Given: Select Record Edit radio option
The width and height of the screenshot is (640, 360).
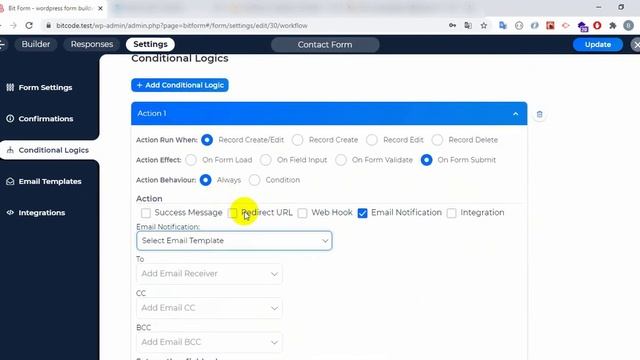Looking at the screenshot, I should 372,140.
